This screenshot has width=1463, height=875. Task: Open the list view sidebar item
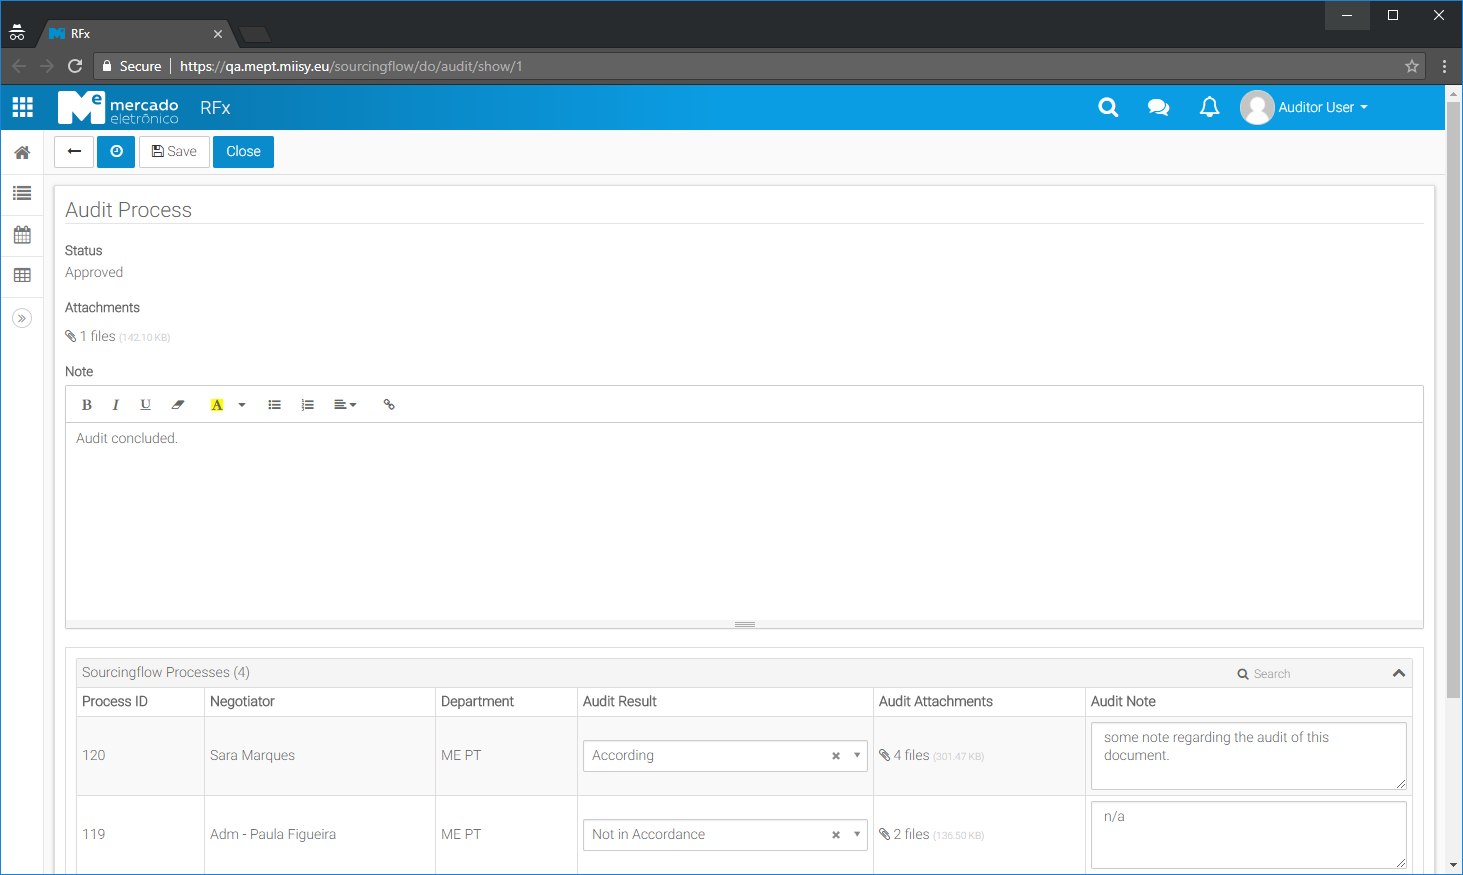coord(22,193)
